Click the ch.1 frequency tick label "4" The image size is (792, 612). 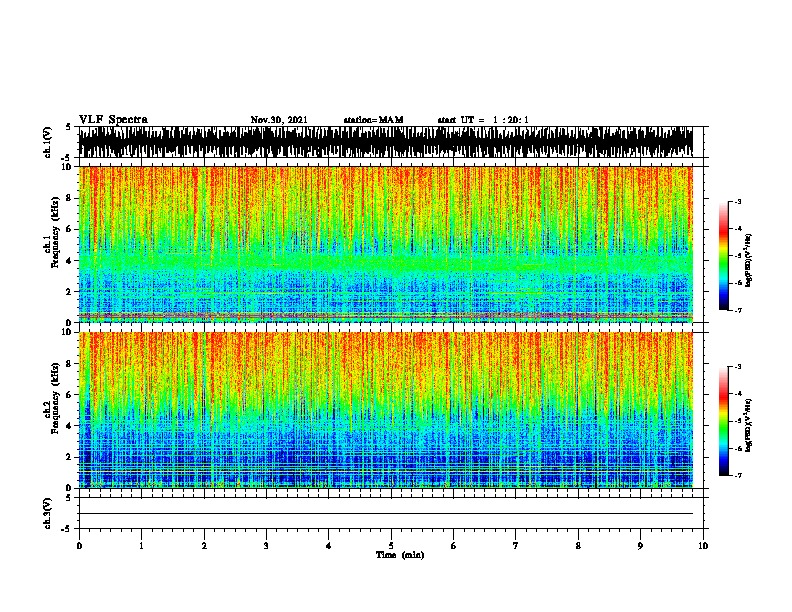point(70,261)
